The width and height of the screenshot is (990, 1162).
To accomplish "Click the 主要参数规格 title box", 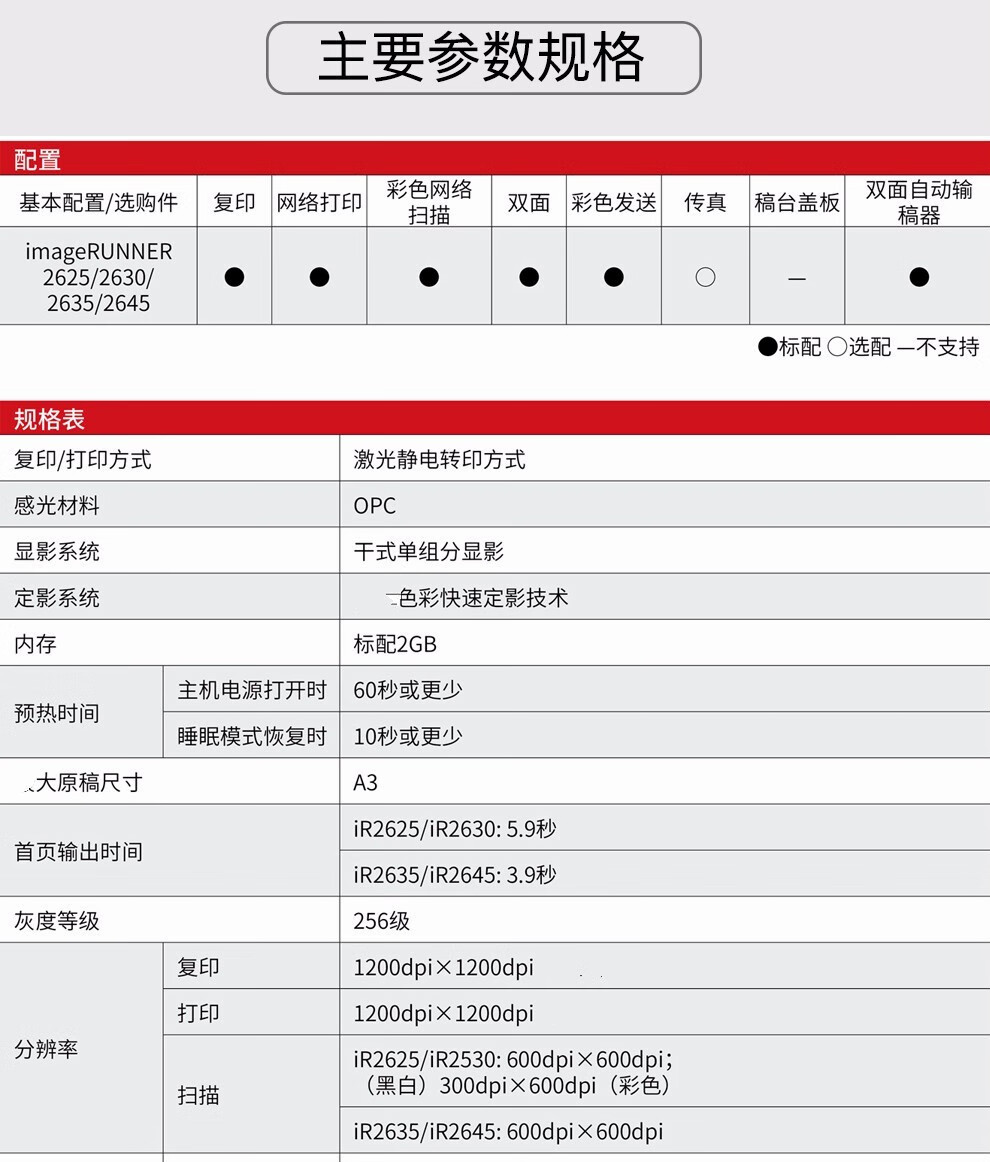I will (x=483, y=58).
